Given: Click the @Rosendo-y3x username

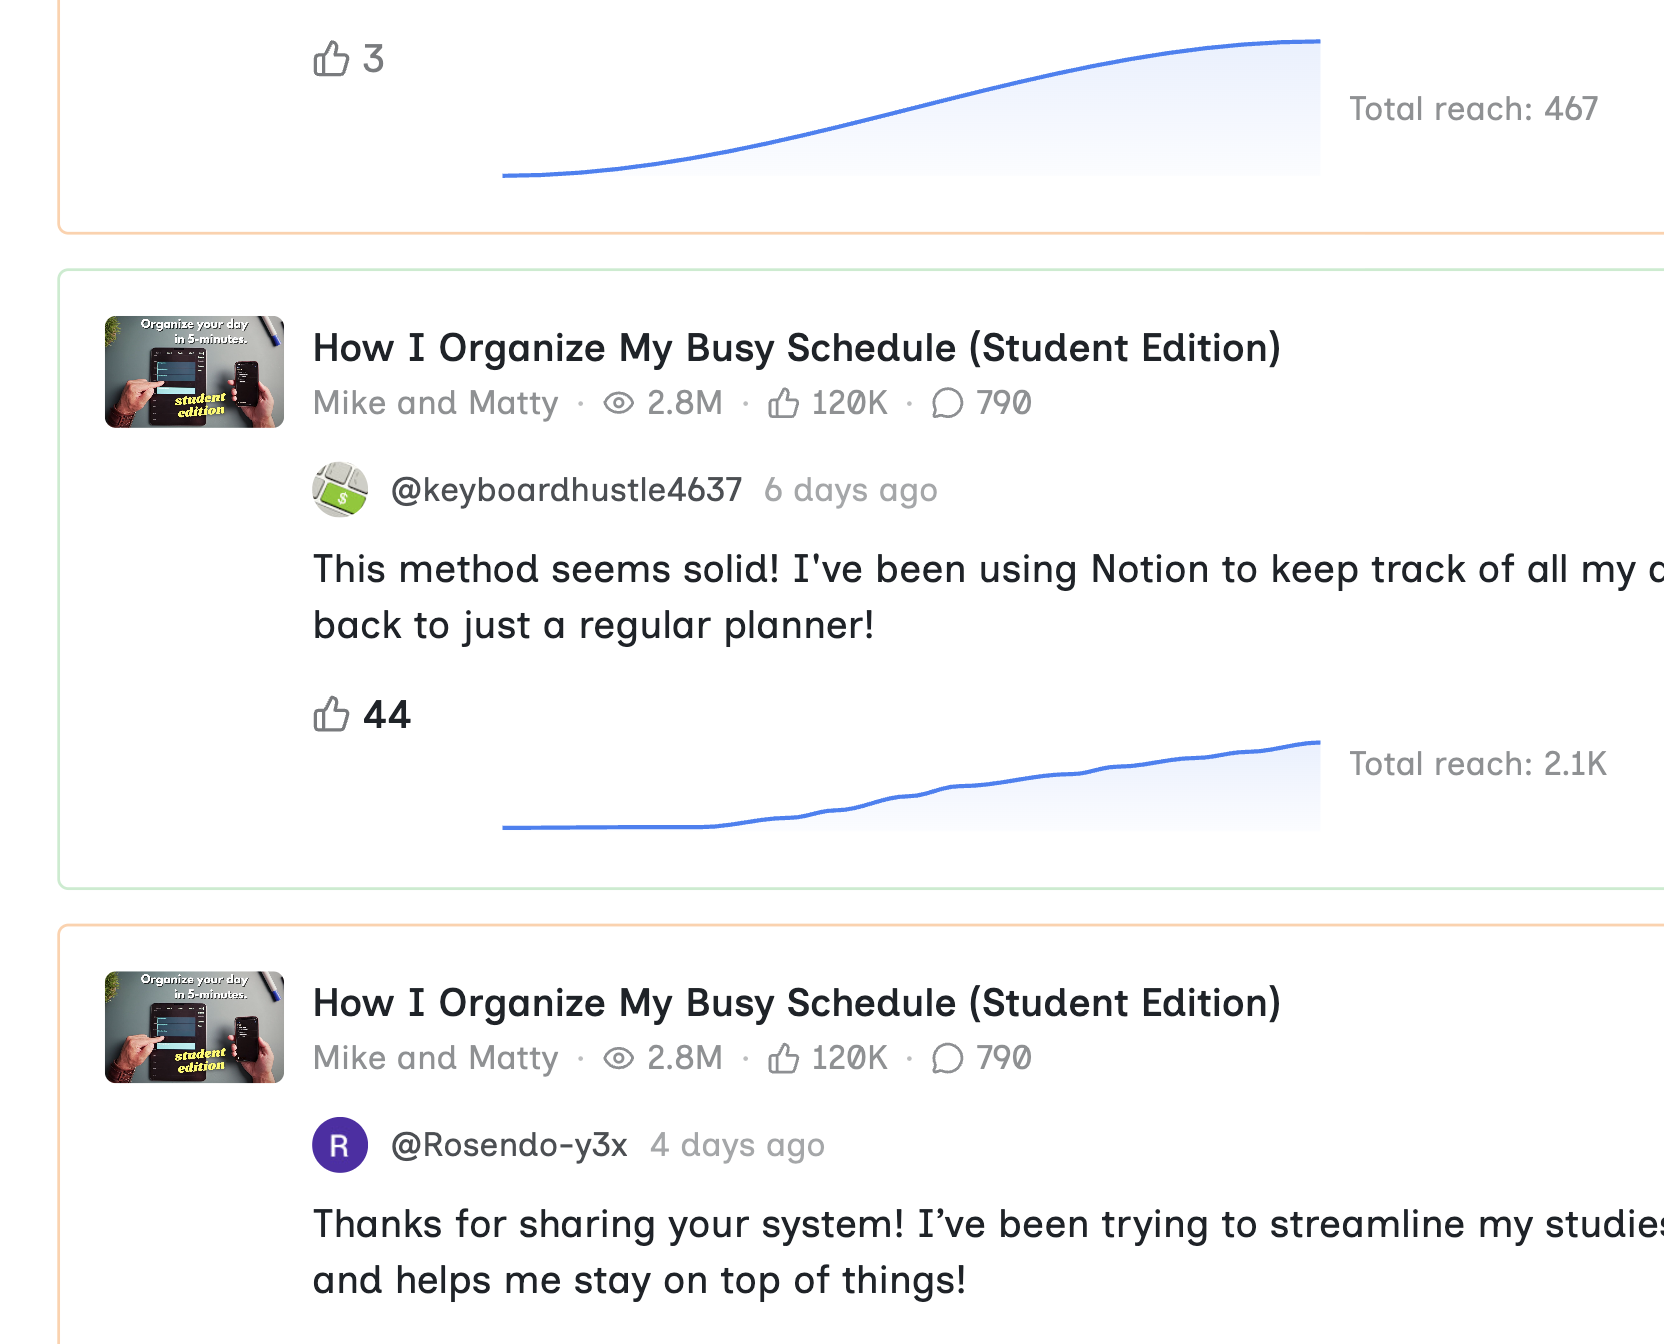Looking at the screenshot, I should [x=509, y=1145].
